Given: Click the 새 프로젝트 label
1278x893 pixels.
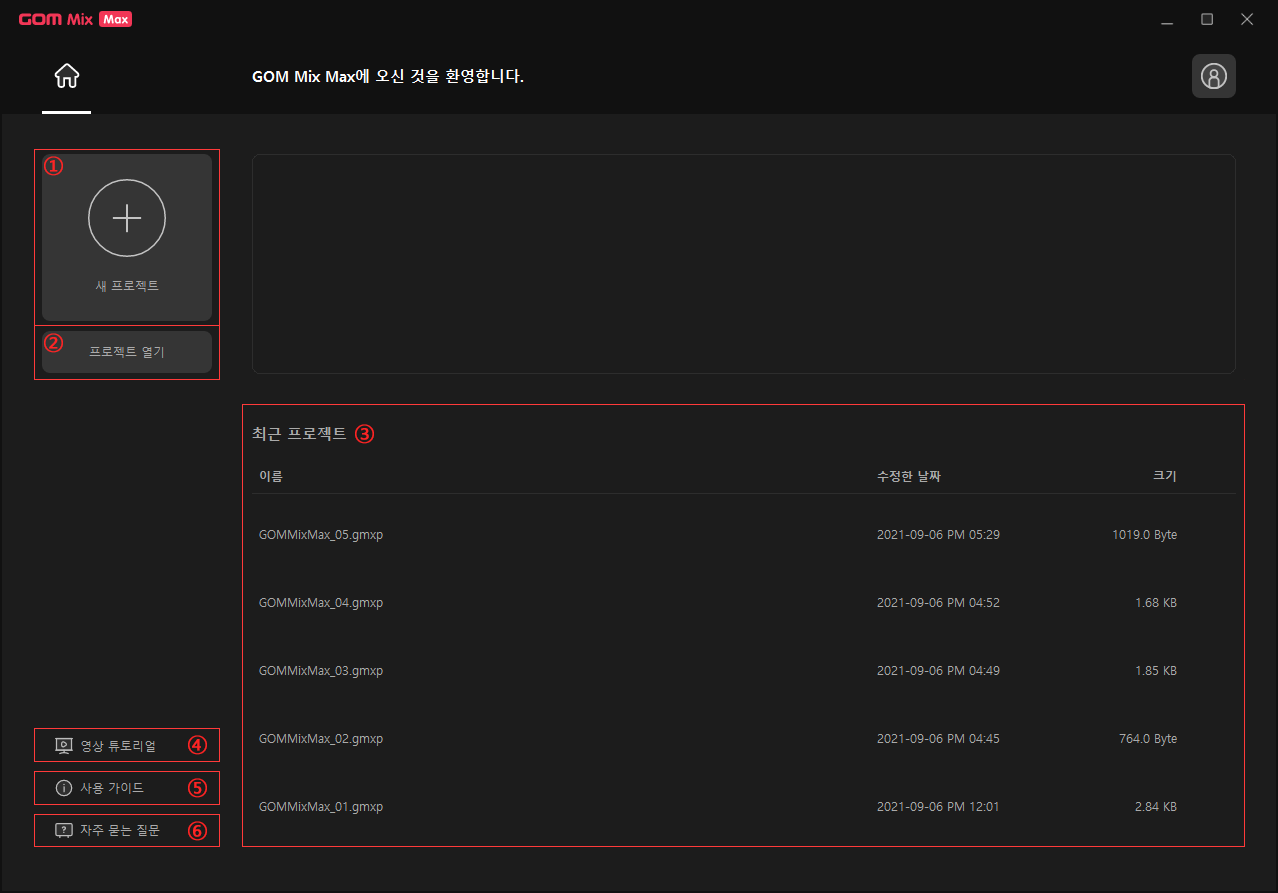Looking at the screenshot, I should 127,286.
